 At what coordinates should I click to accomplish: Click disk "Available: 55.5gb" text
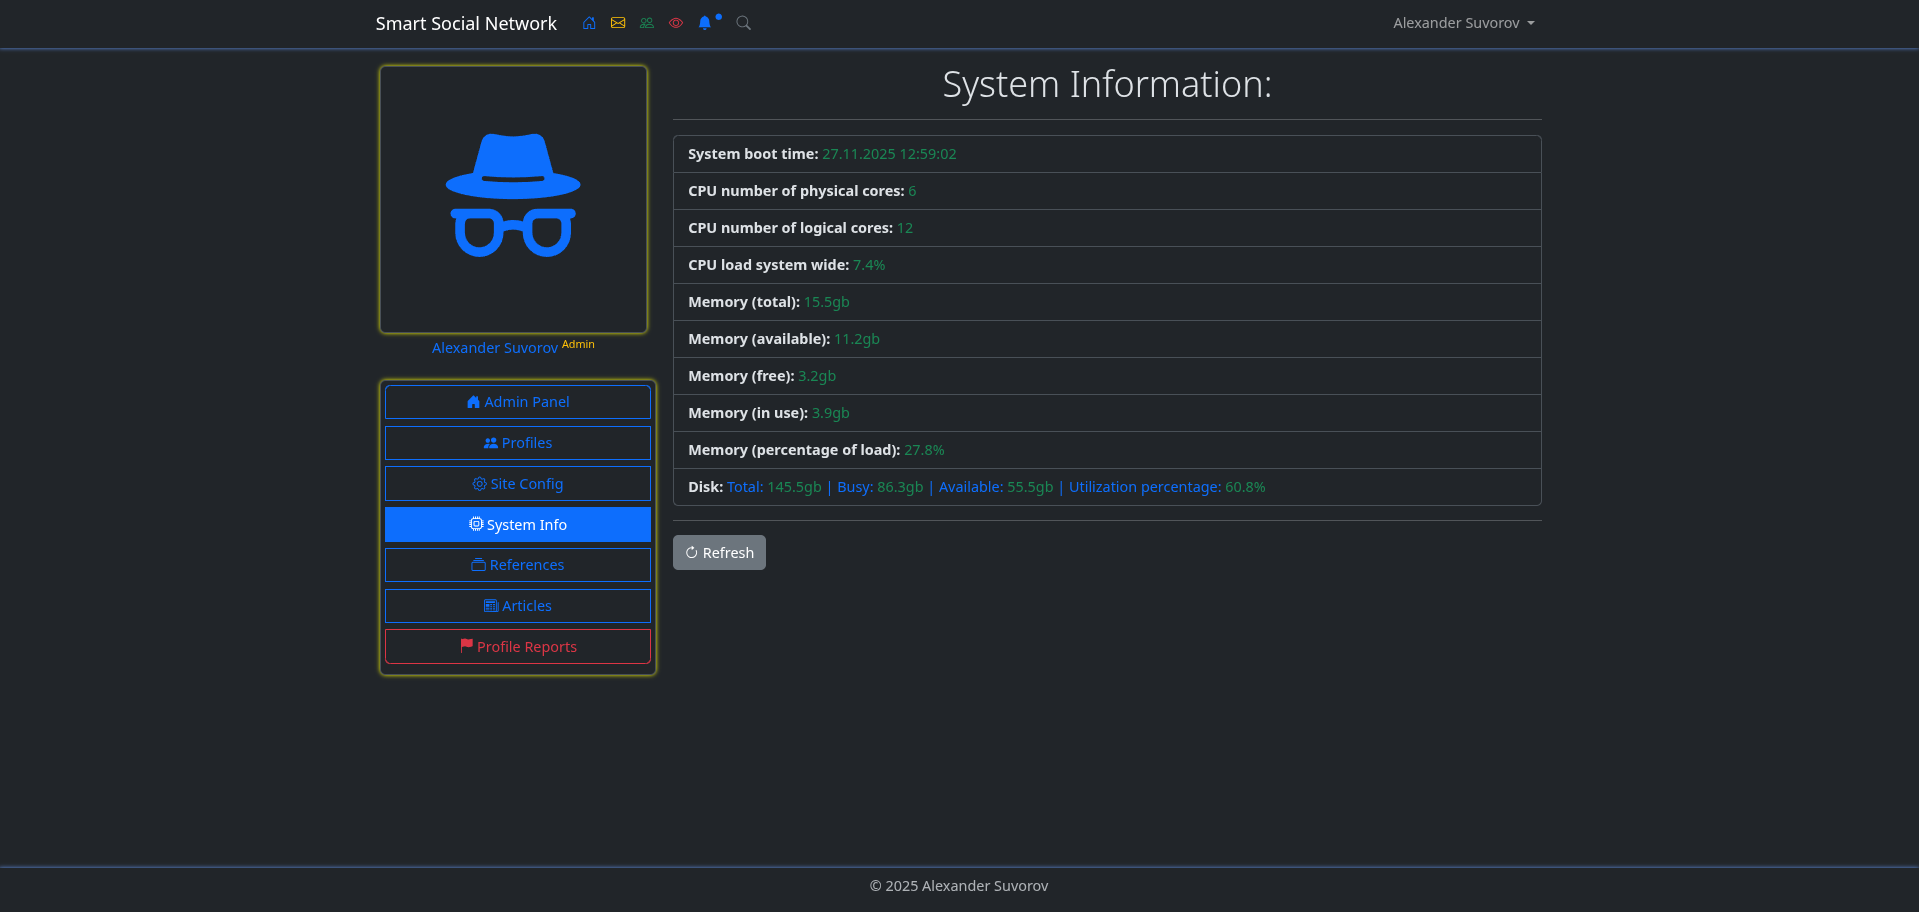tap(996, 487)
